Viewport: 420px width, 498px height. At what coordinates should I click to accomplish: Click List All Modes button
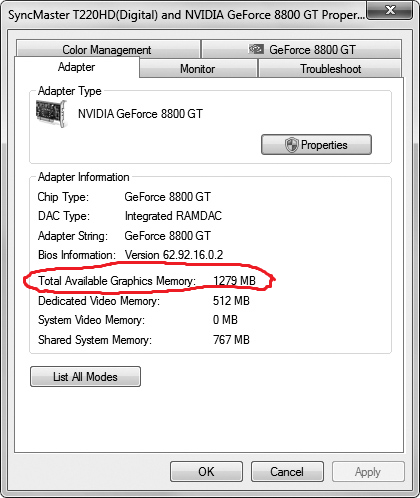pyautogui.click(x=85, y=377)
